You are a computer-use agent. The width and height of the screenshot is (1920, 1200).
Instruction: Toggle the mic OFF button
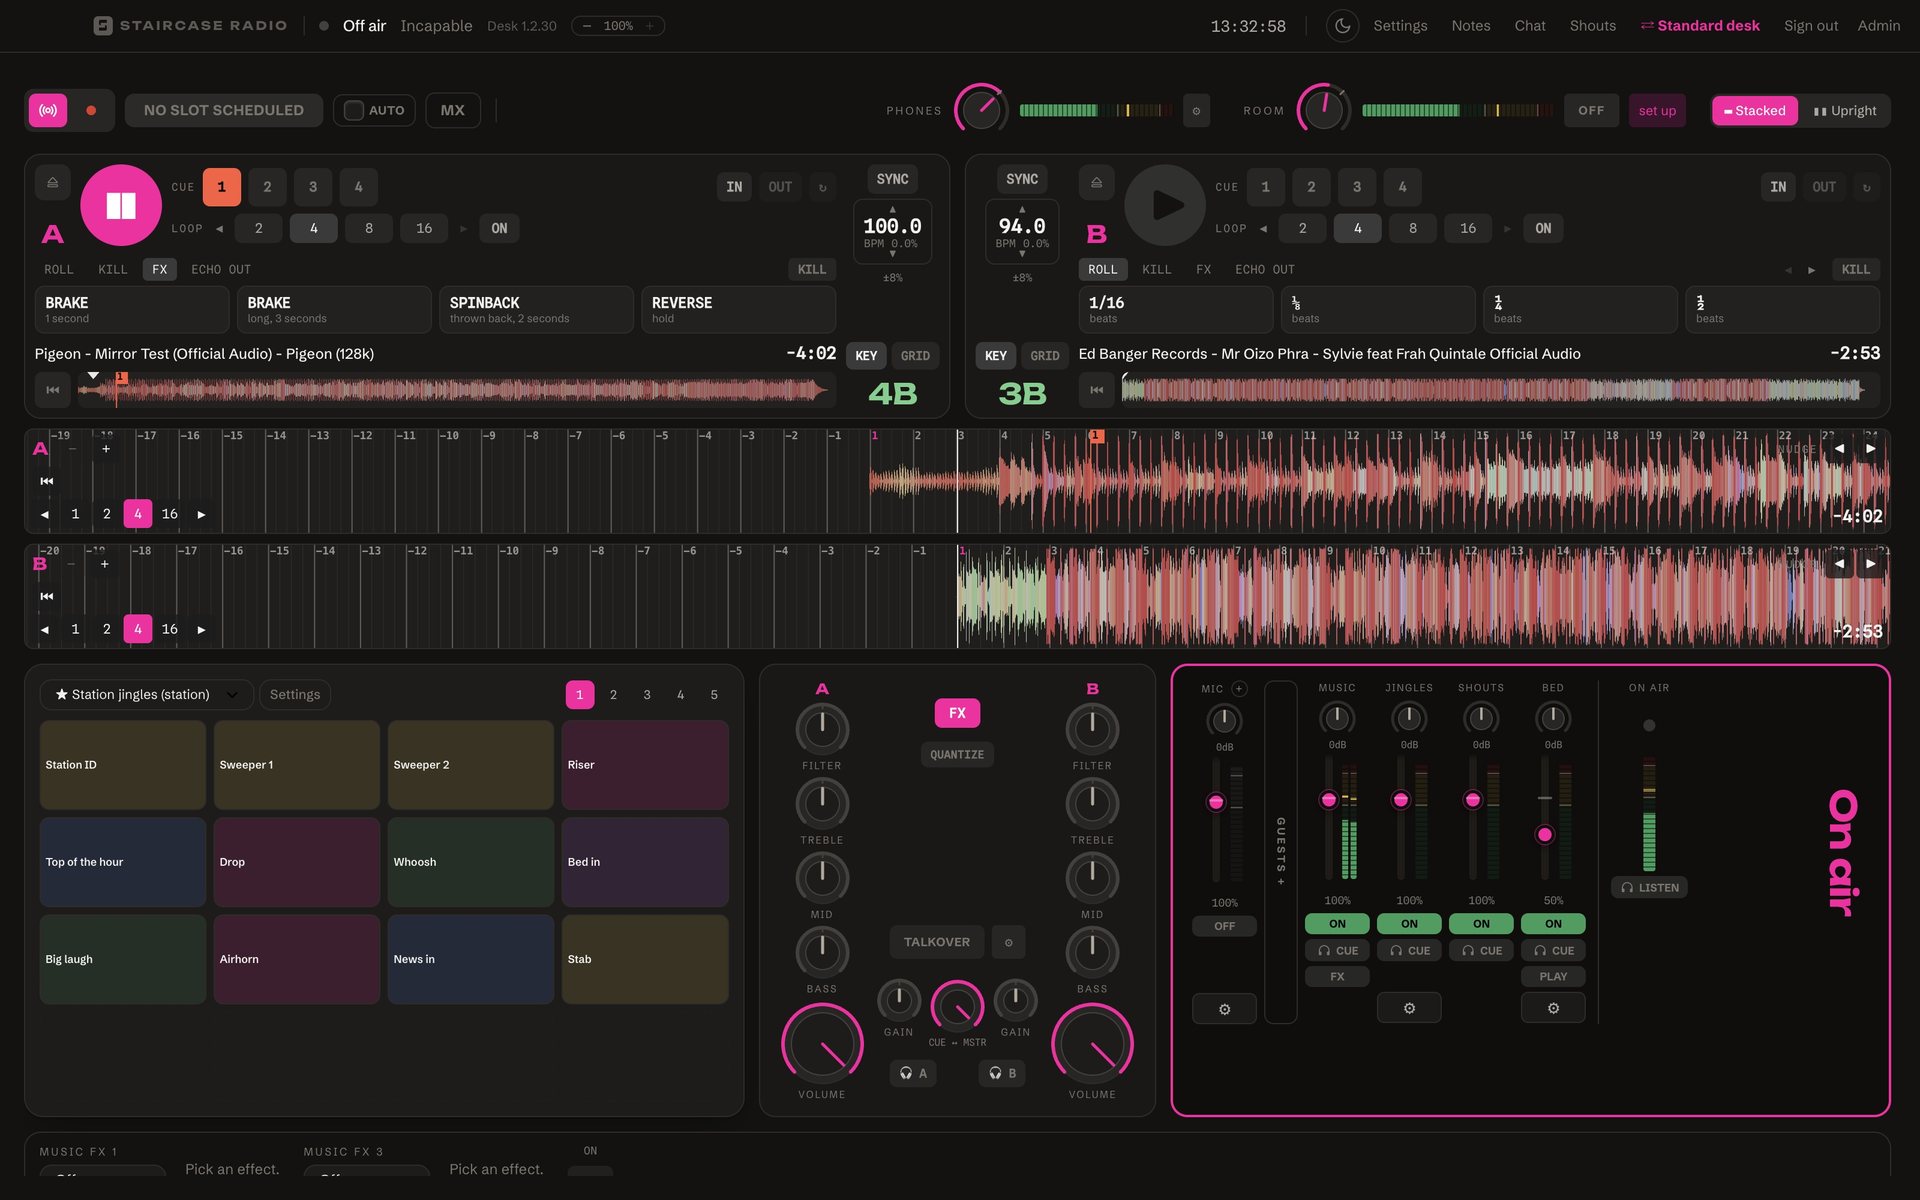tap(1224, 926)
